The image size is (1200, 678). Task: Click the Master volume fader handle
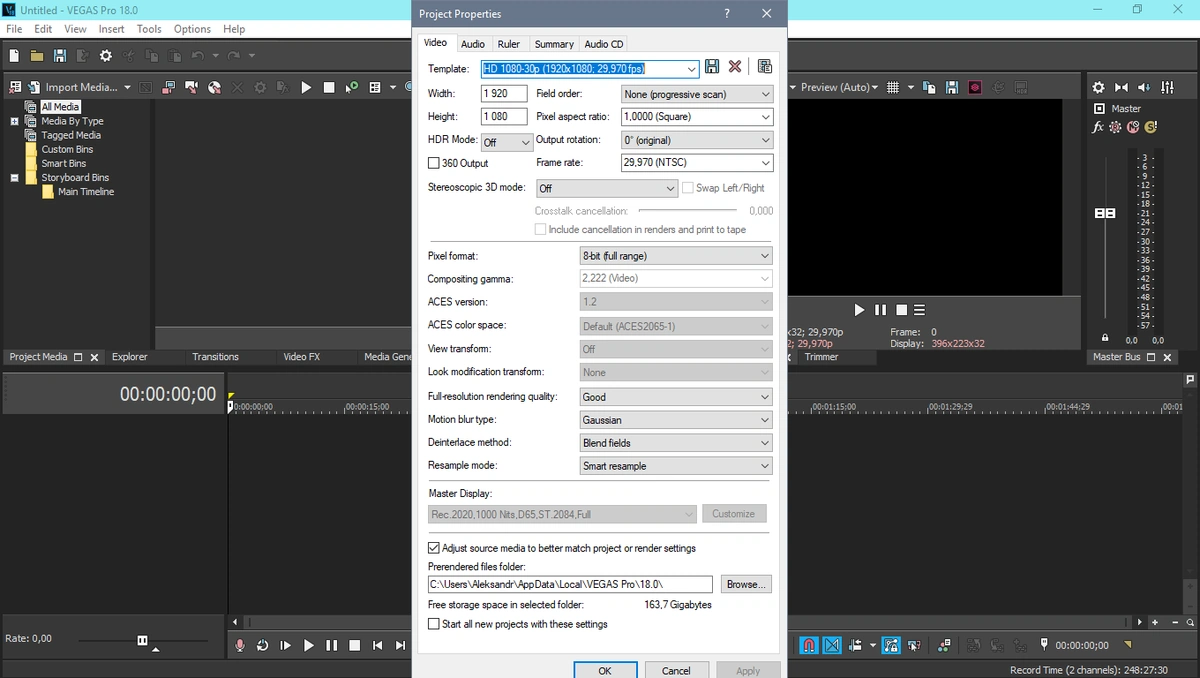click(1105, 214)
